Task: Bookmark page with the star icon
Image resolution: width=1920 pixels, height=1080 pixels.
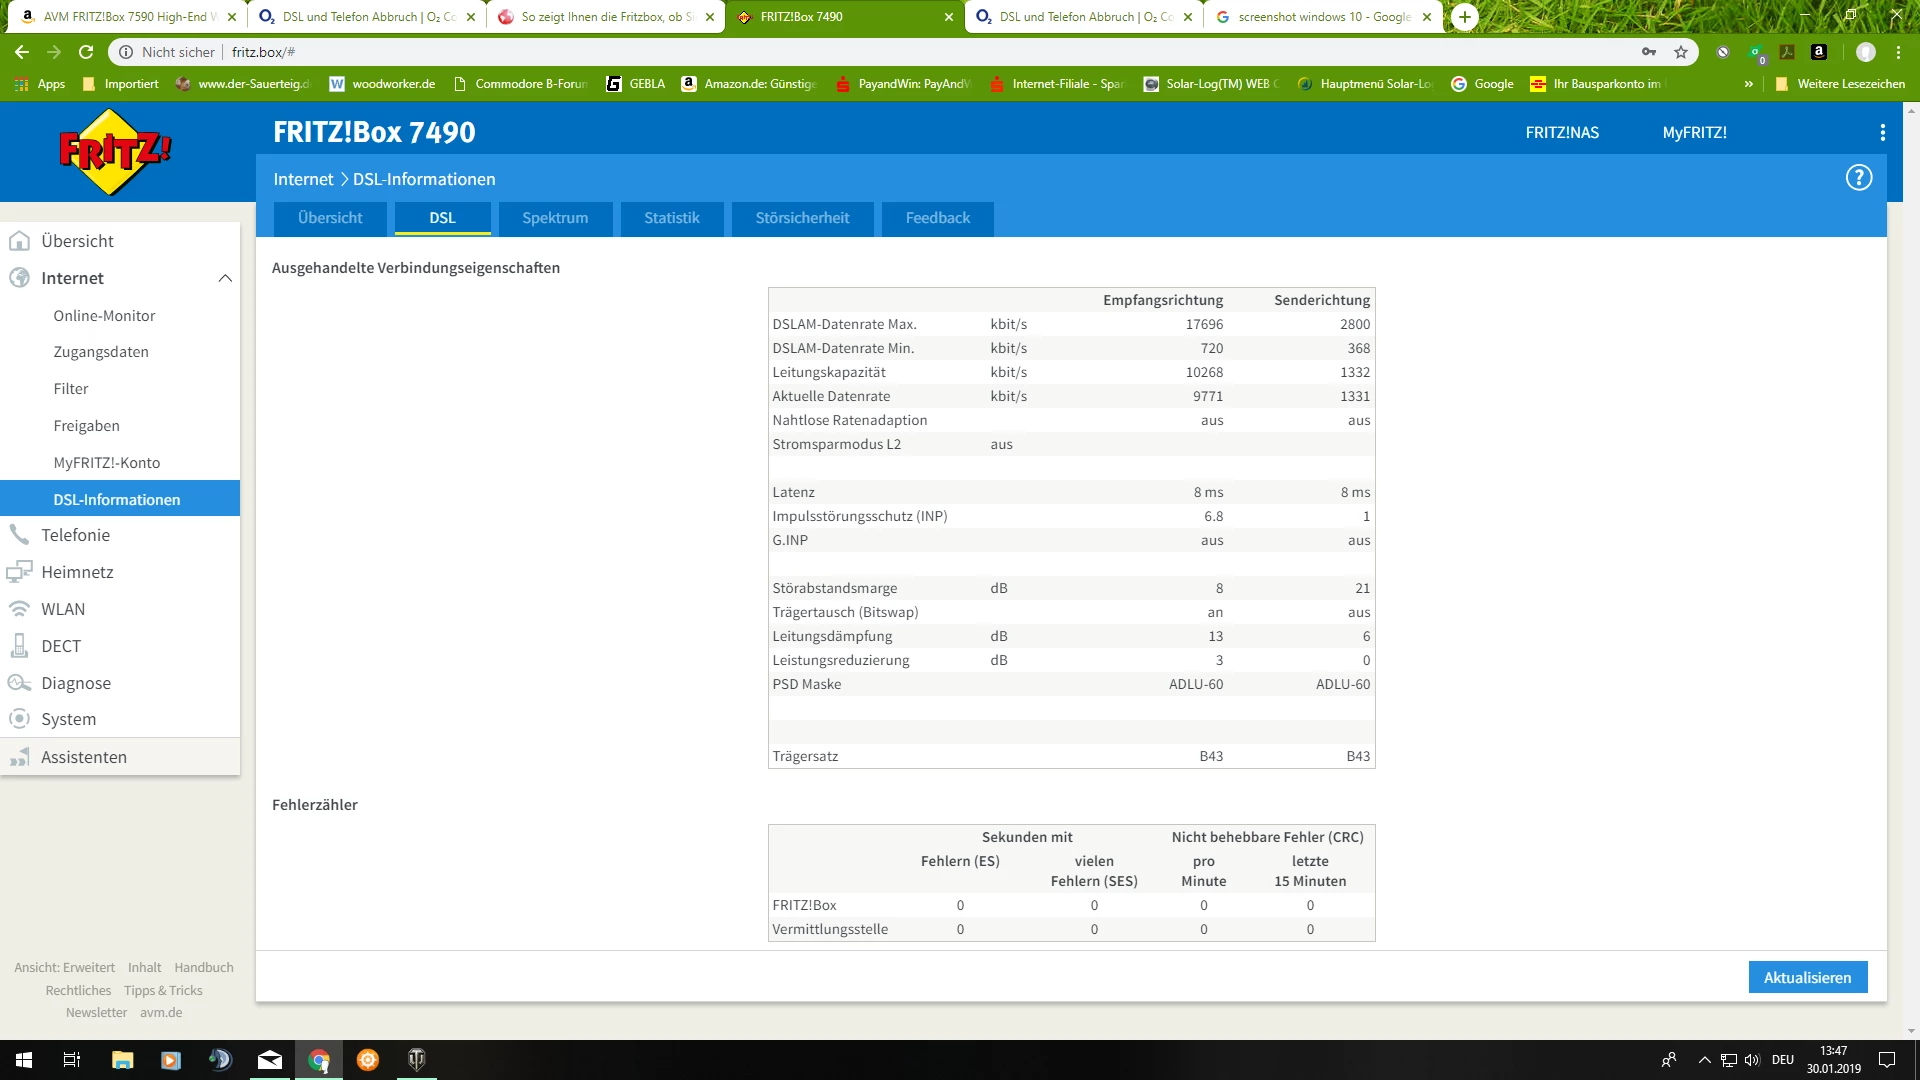Action: (1681, 52)
